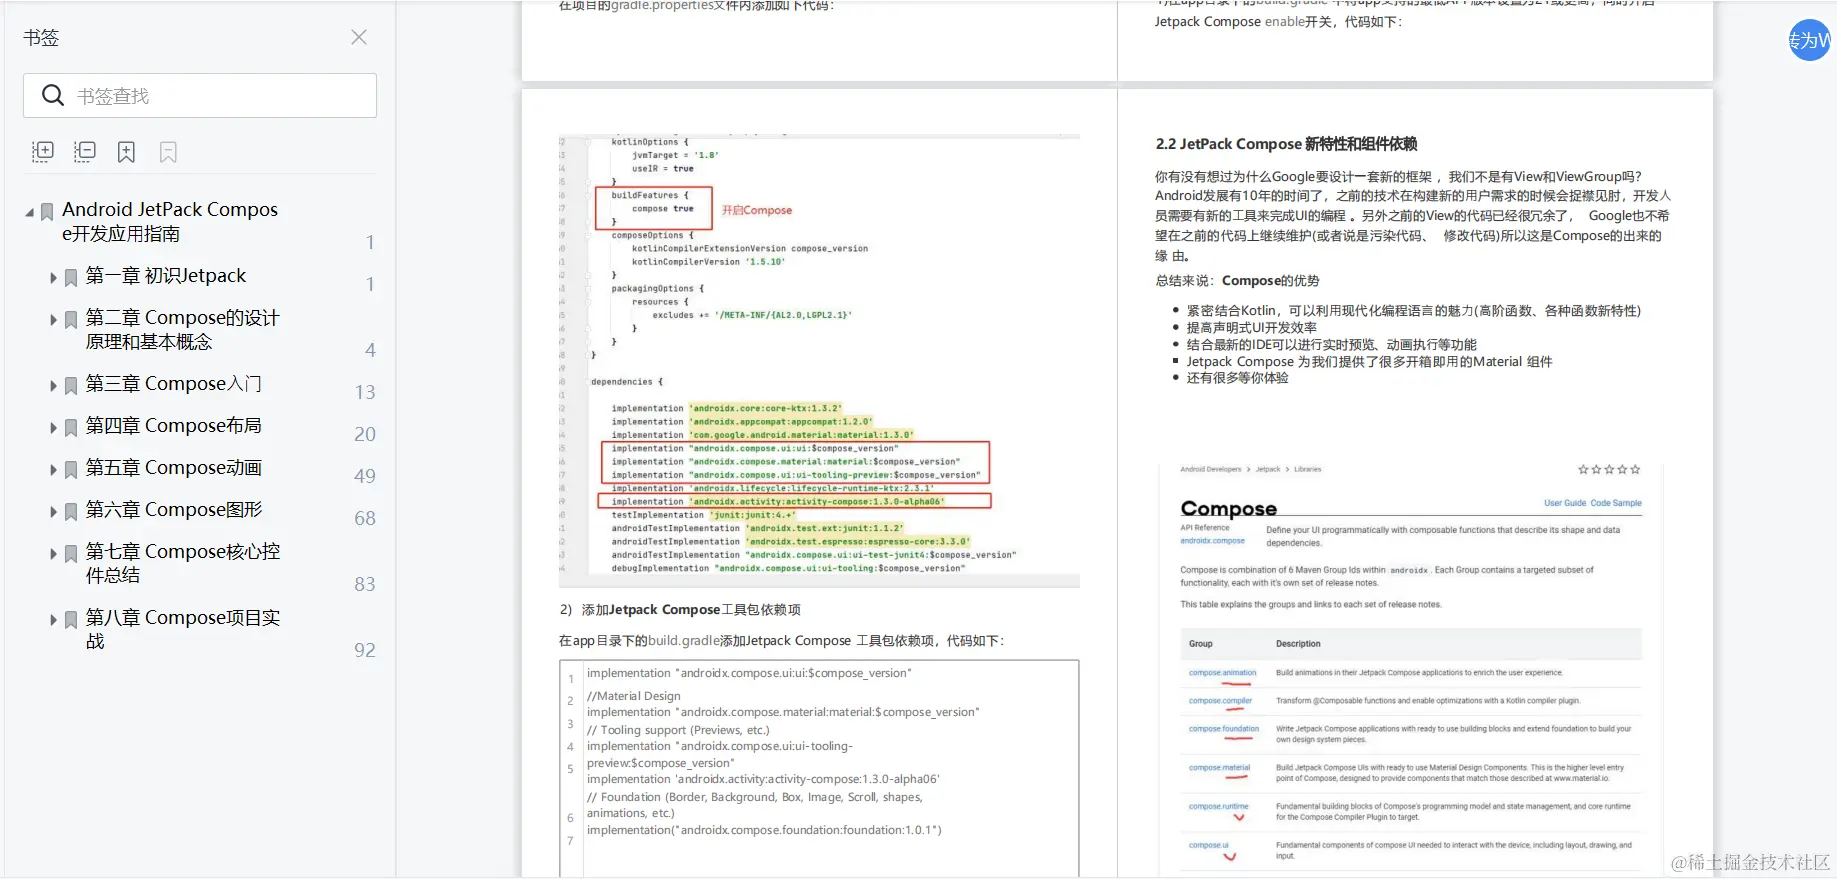Jump to 第三章 Compose入门
The width and height of the screenshot is (1837, 879).
(173, 383)
